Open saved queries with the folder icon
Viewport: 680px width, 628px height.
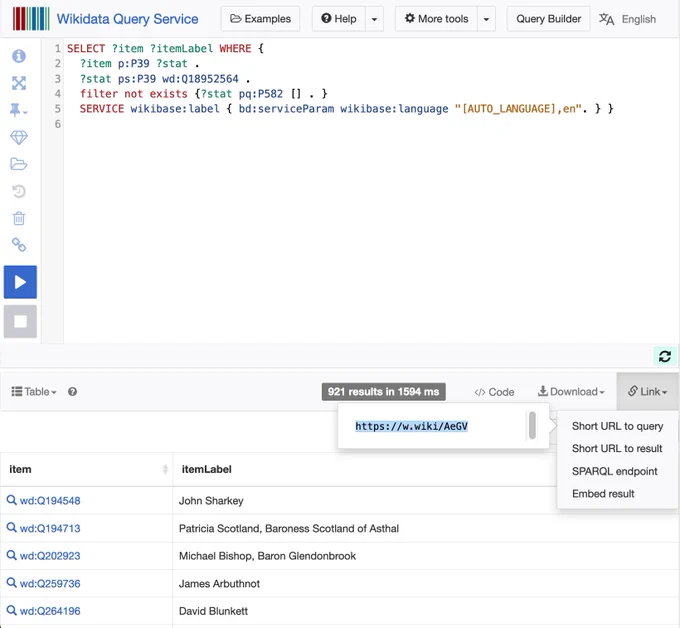(19, 164)
